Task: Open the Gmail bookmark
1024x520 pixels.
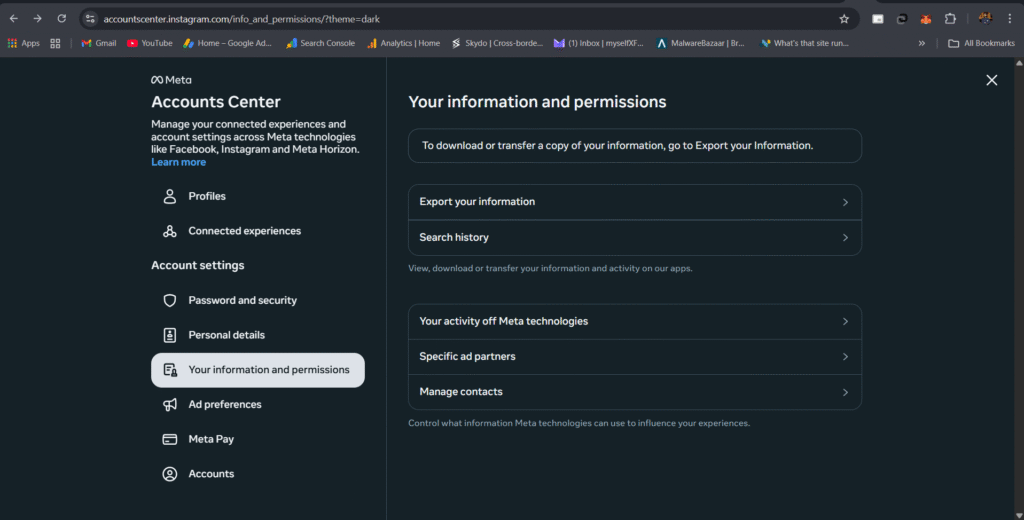Action: [99, 43]
